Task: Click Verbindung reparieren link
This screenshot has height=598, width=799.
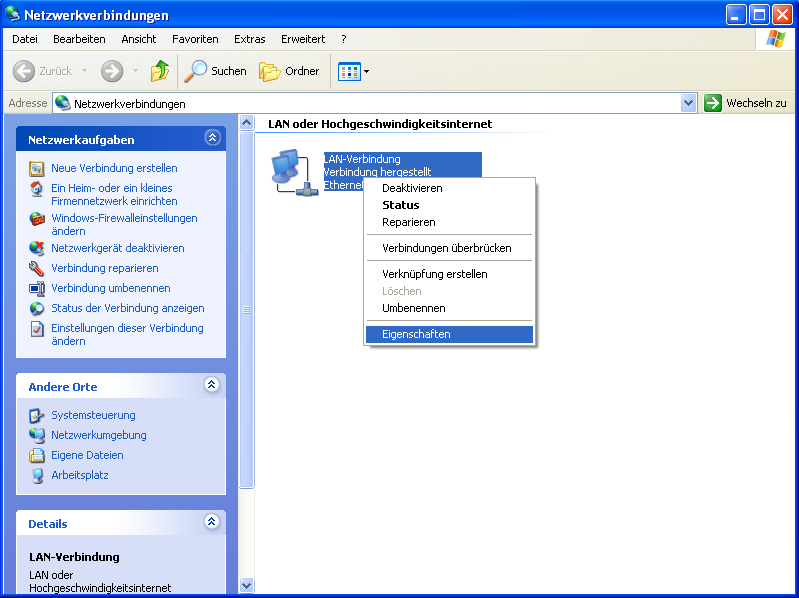Action: (x=104, y=268)
